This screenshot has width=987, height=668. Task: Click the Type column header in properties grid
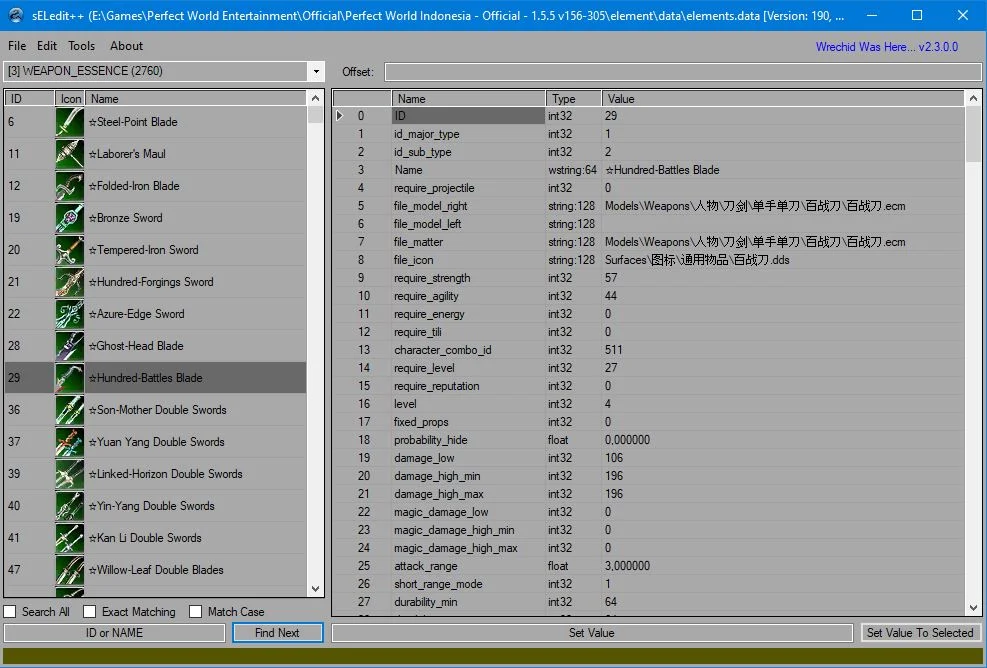coord(573,99)
